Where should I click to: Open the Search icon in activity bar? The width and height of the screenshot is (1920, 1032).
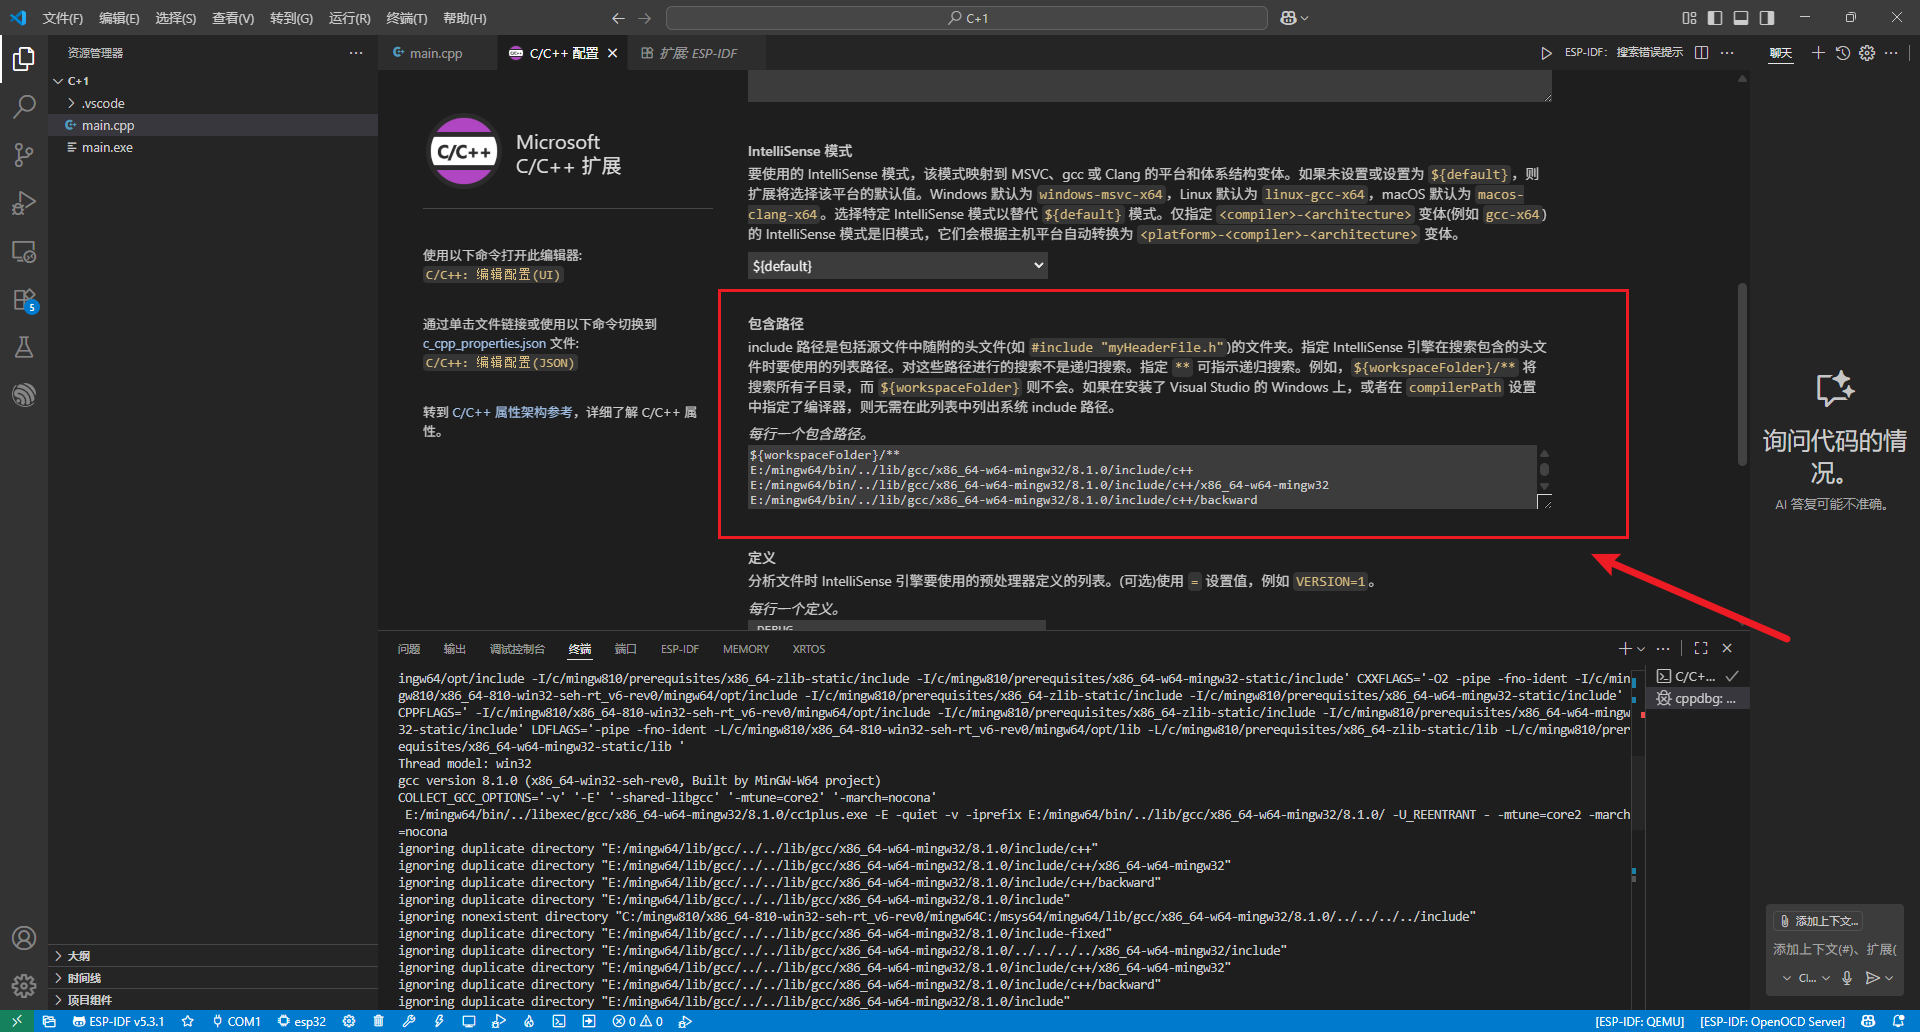(24, 106)
